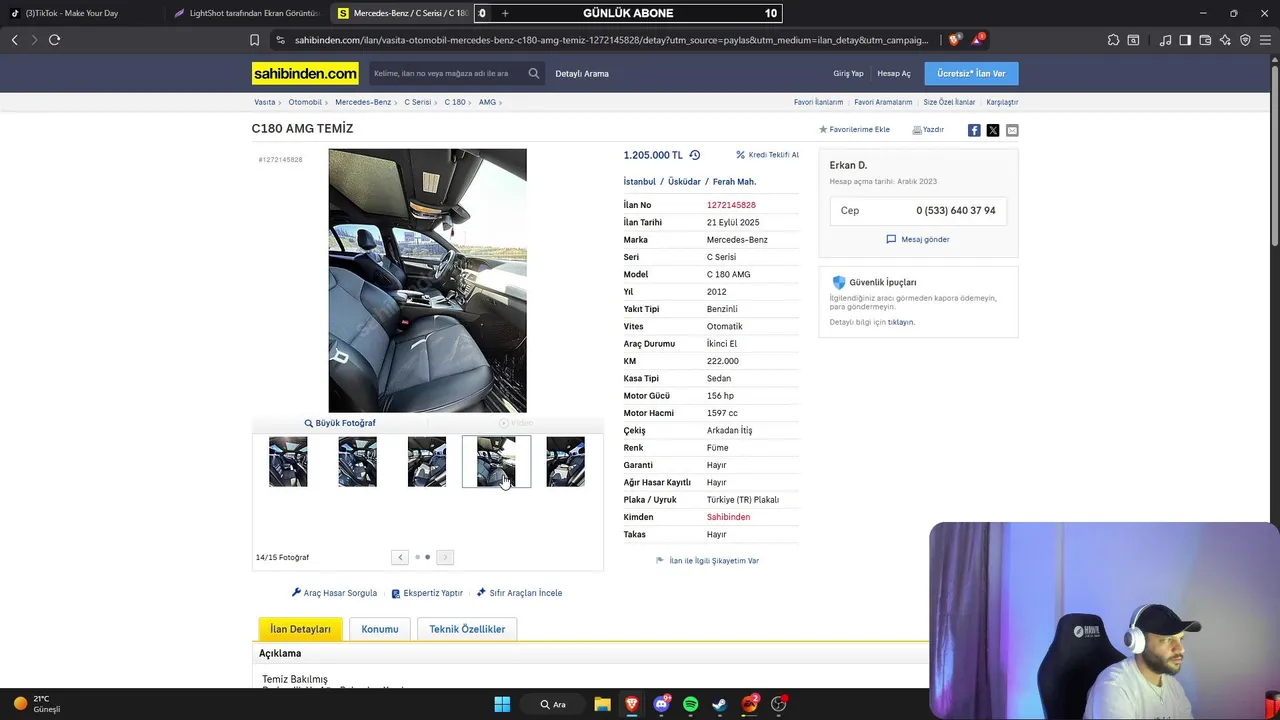The height and width of the screenshot is (720, 1280).
Task: Switch to LightShot browser tab
Action: (246, 13)
